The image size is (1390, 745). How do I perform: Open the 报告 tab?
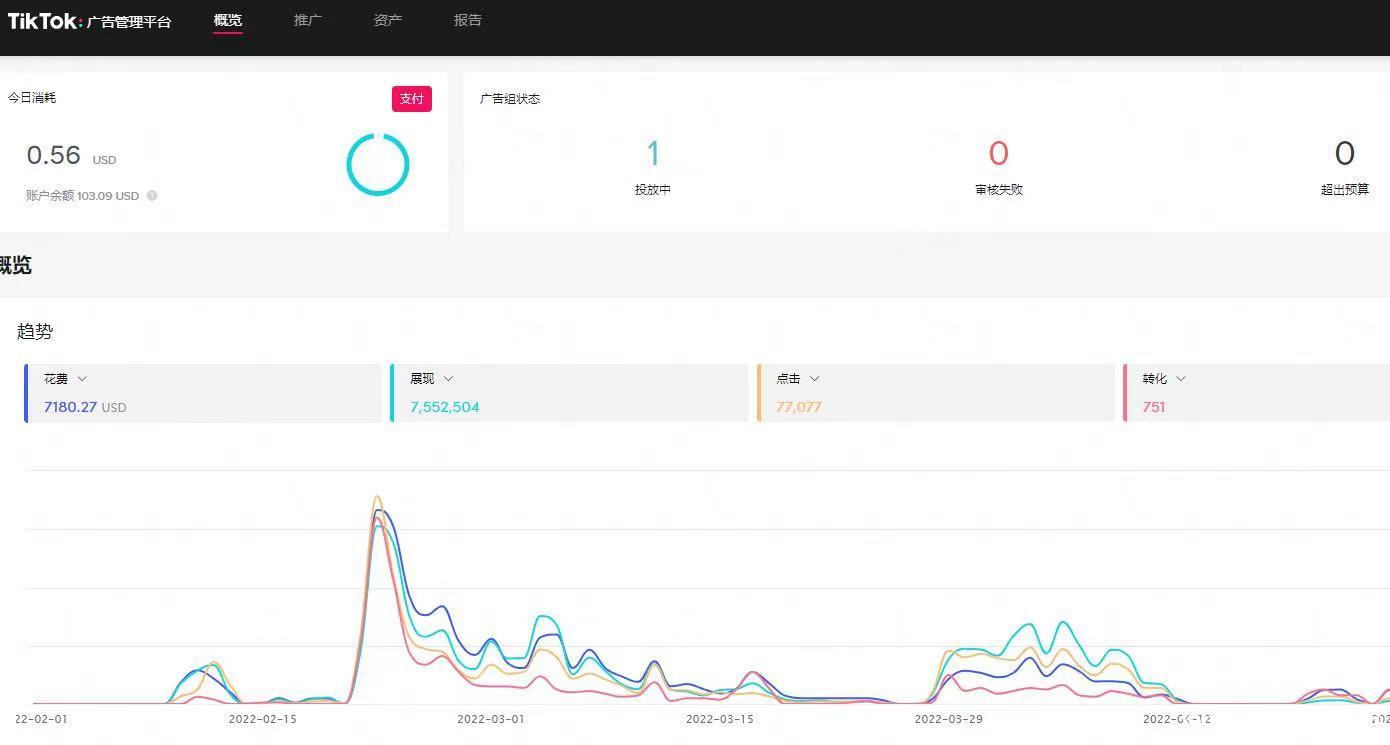tap(468, 20)
